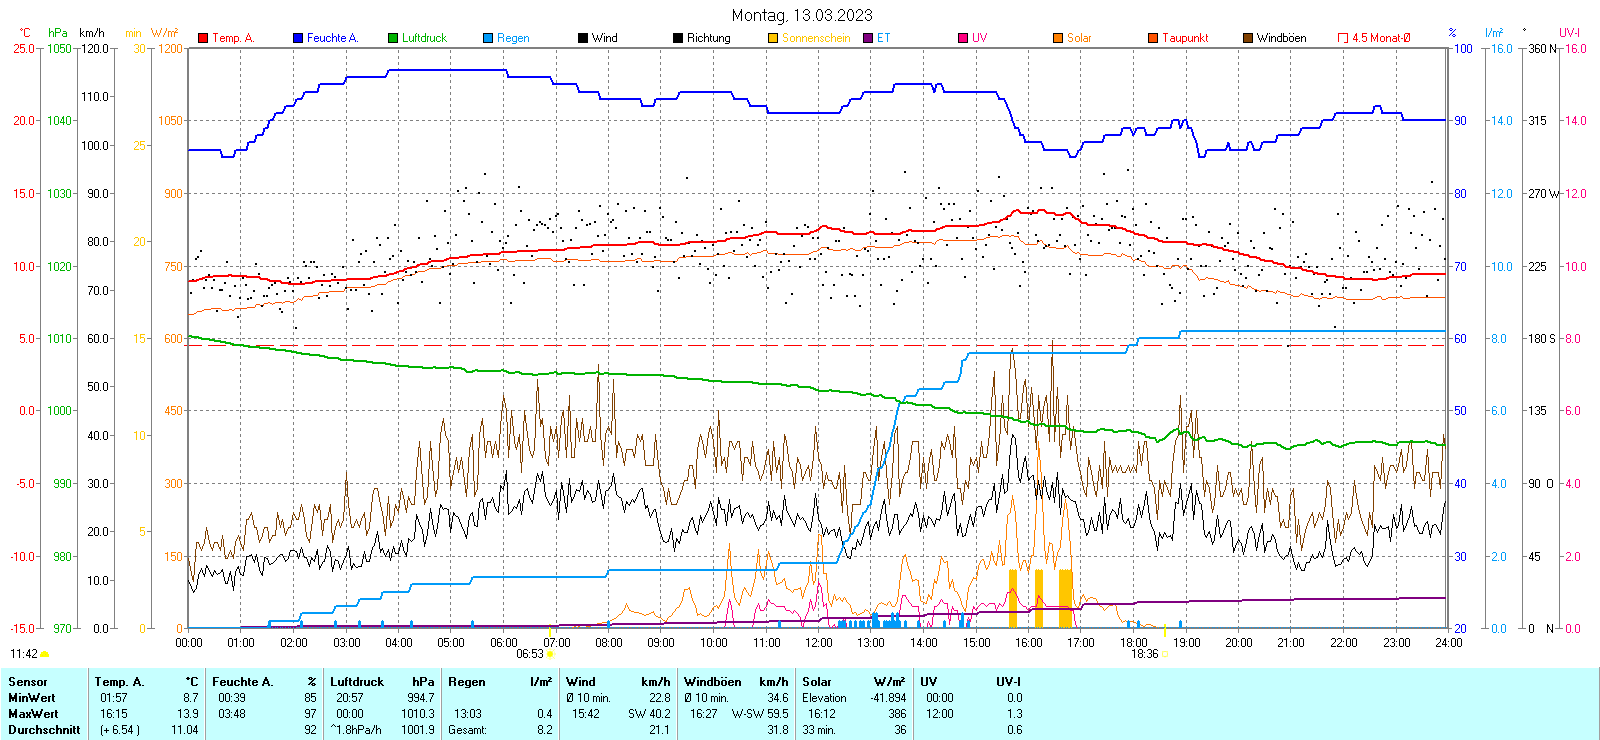Click the Richtung legend label
Image resolution: width=1600 pixels, height=740 pixels.
[x=708, y=38]
